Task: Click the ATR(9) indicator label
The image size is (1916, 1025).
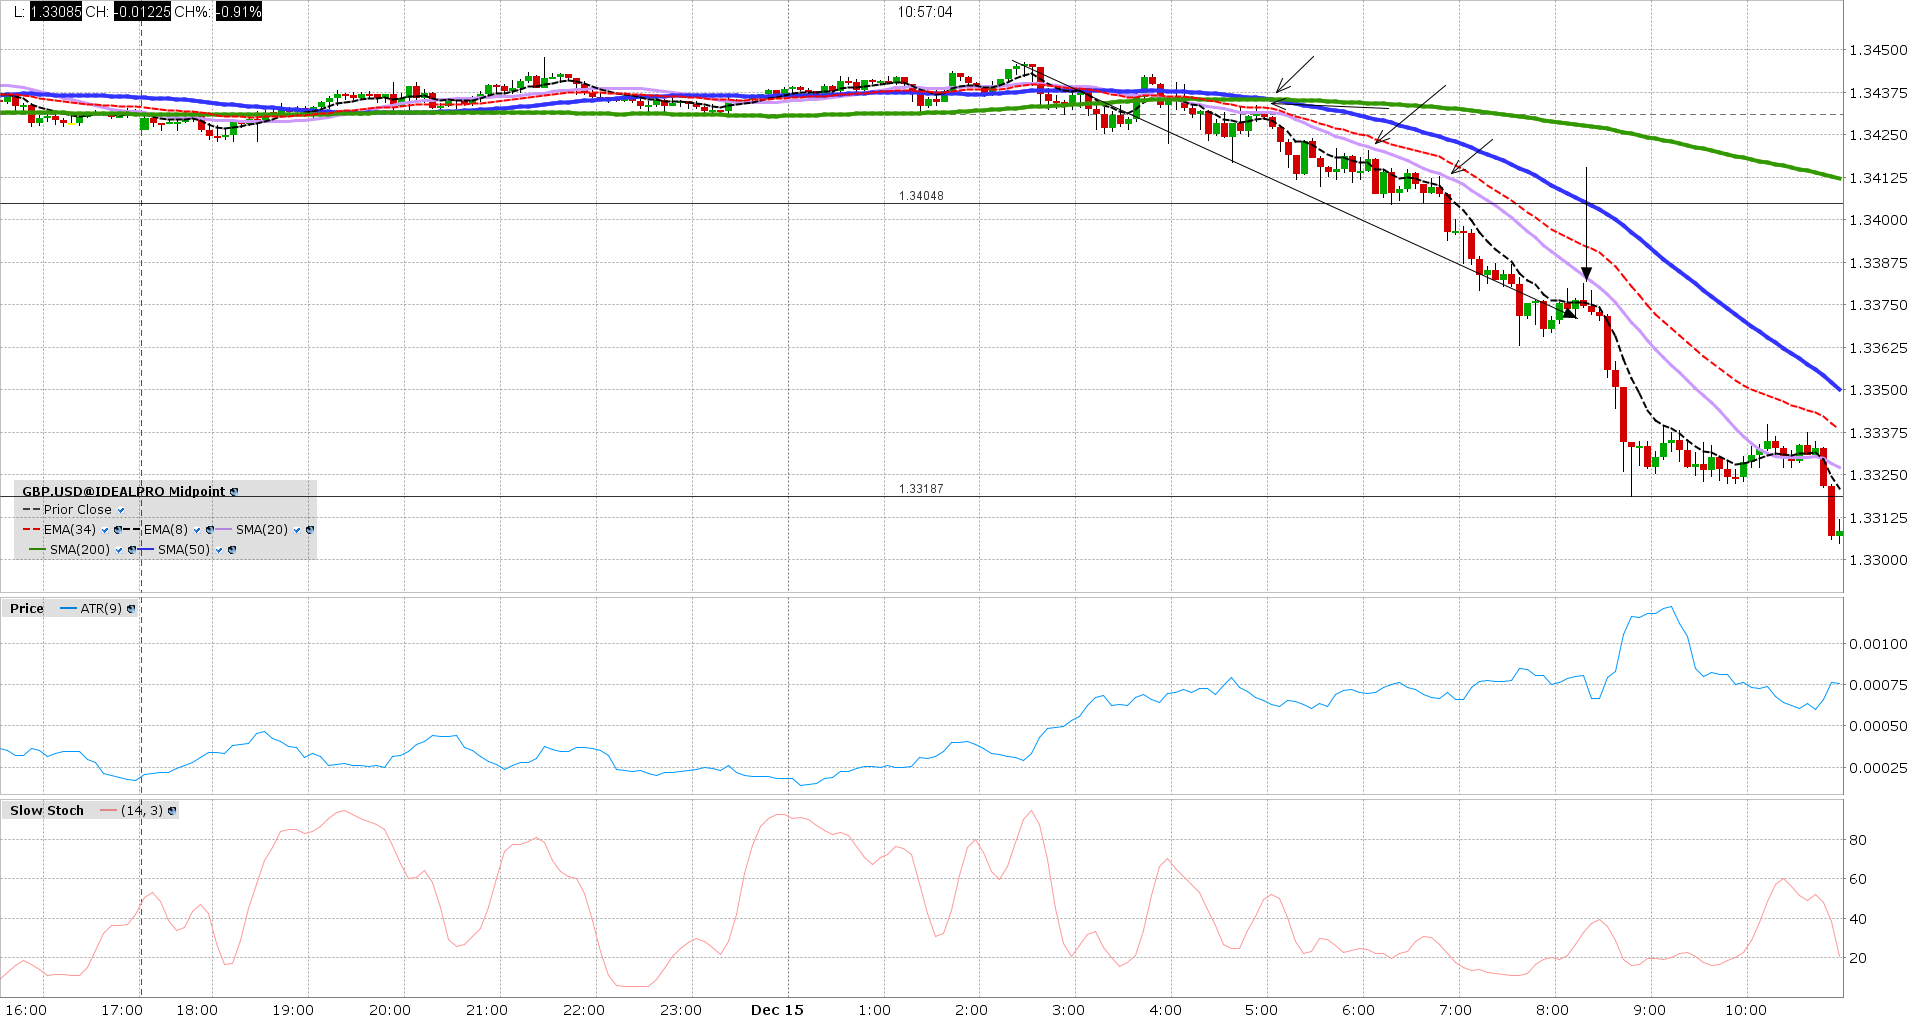Action: coord(101,609)
